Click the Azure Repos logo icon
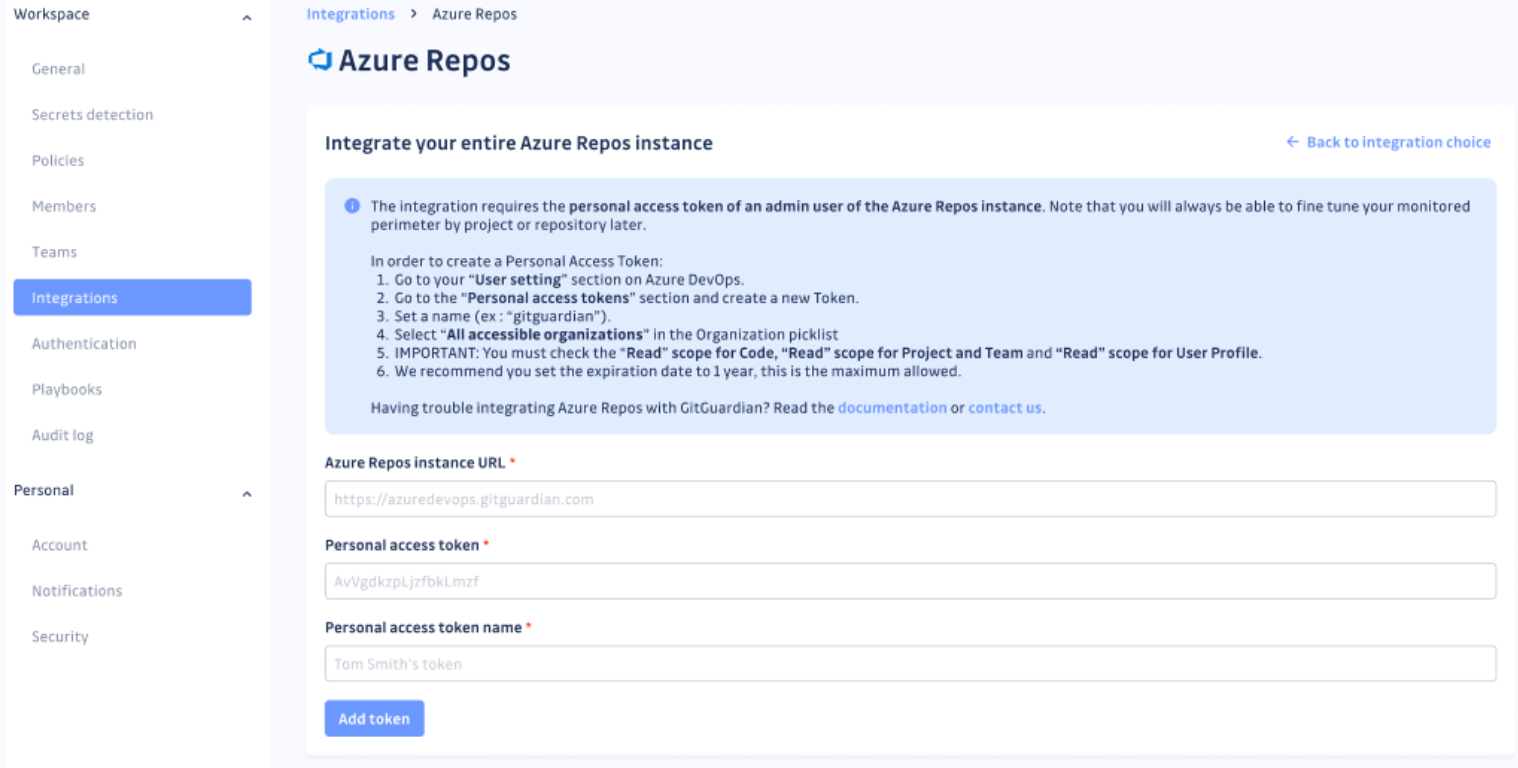Image resolution: width=1518 pixels, height=768 pixels. [x=319, y=60]
